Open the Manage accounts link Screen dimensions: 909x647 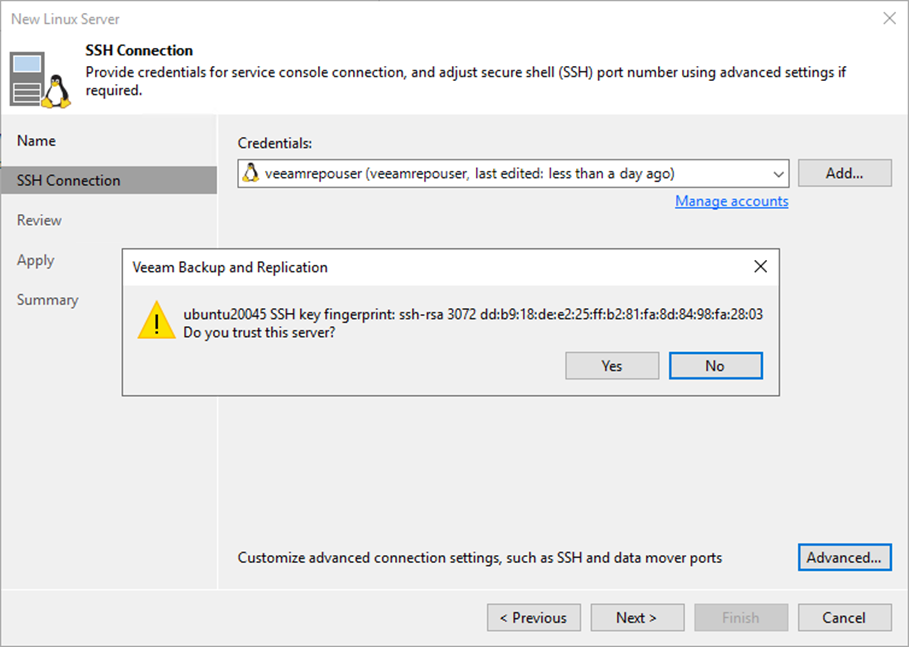point(732,201)
